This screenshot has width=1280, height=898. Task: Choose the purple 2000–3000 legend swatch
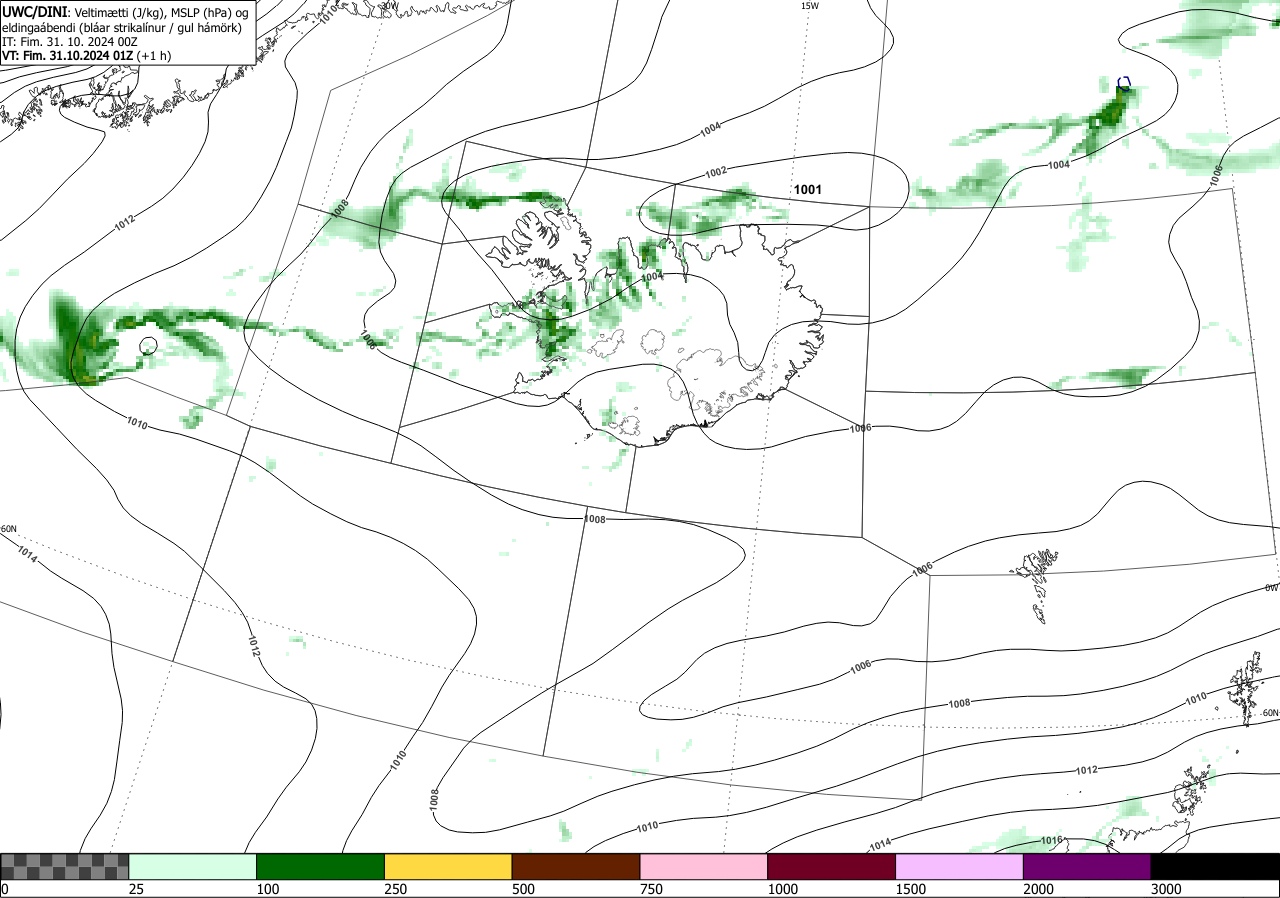(1087, 866)
